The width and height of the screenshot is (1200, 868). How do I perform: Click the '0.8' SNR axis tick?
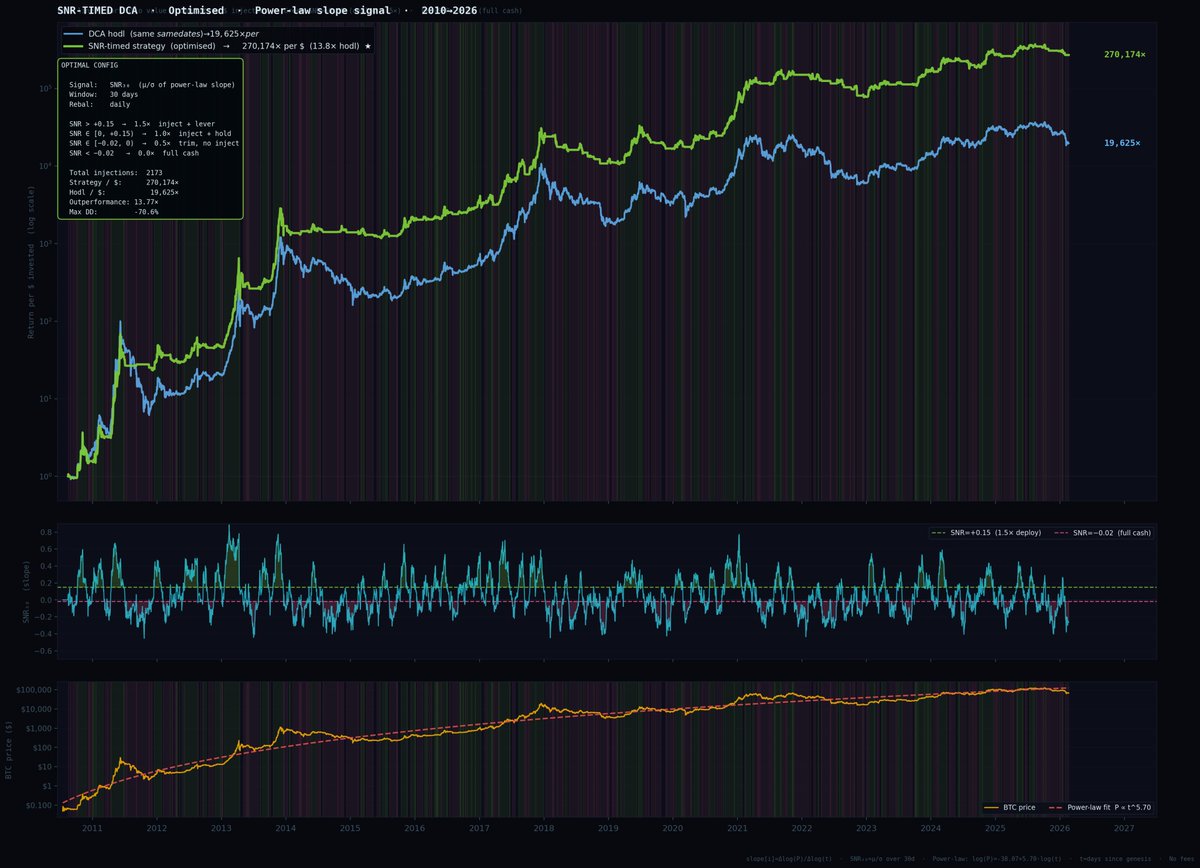47,533
